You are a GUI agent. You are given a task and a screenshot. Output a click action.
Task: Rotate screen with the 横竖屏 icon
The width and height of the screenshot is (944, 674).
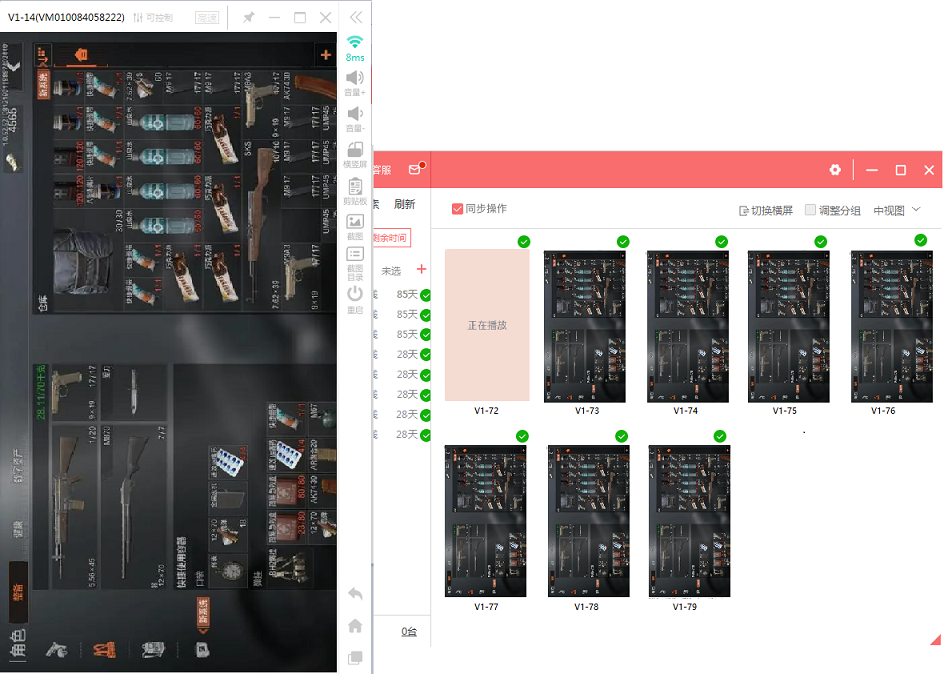pyautogui.click(x=355, y=150)
